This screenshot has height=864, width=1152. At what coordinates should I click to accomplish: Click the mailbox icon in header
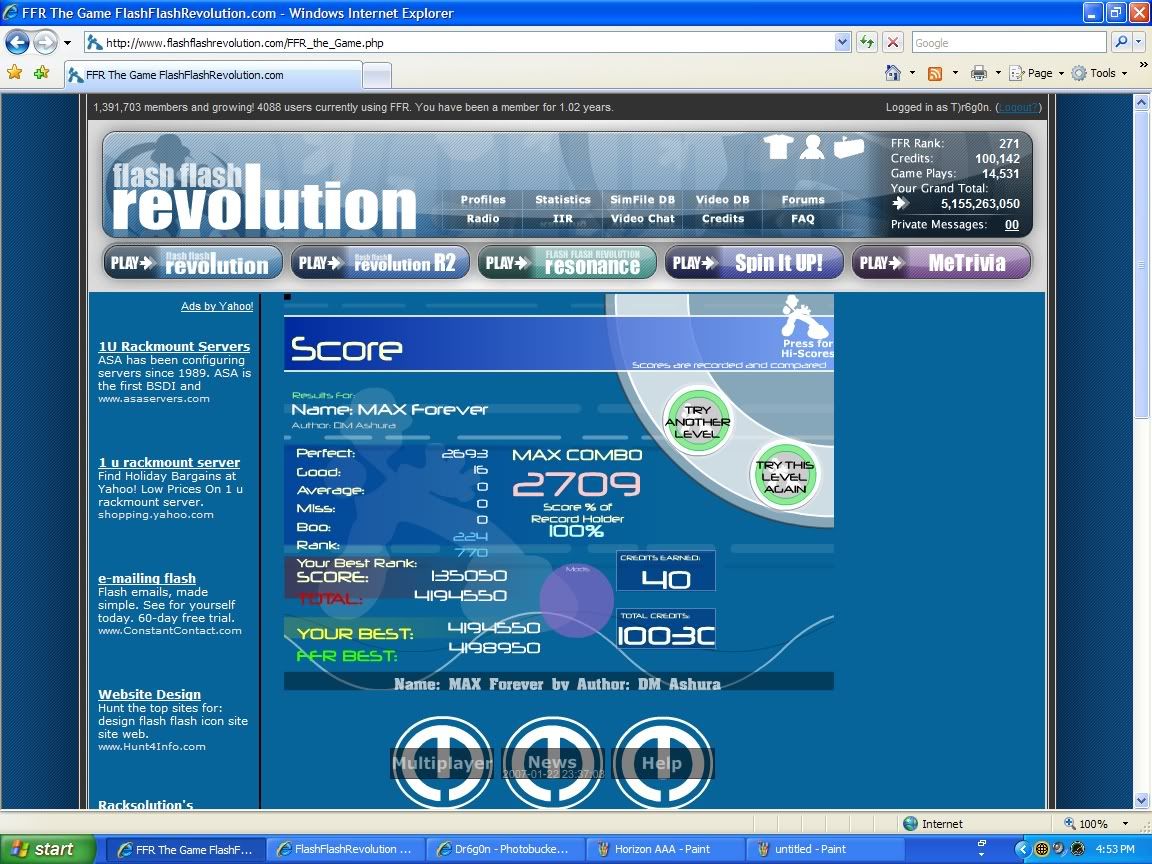coord(848,147)
